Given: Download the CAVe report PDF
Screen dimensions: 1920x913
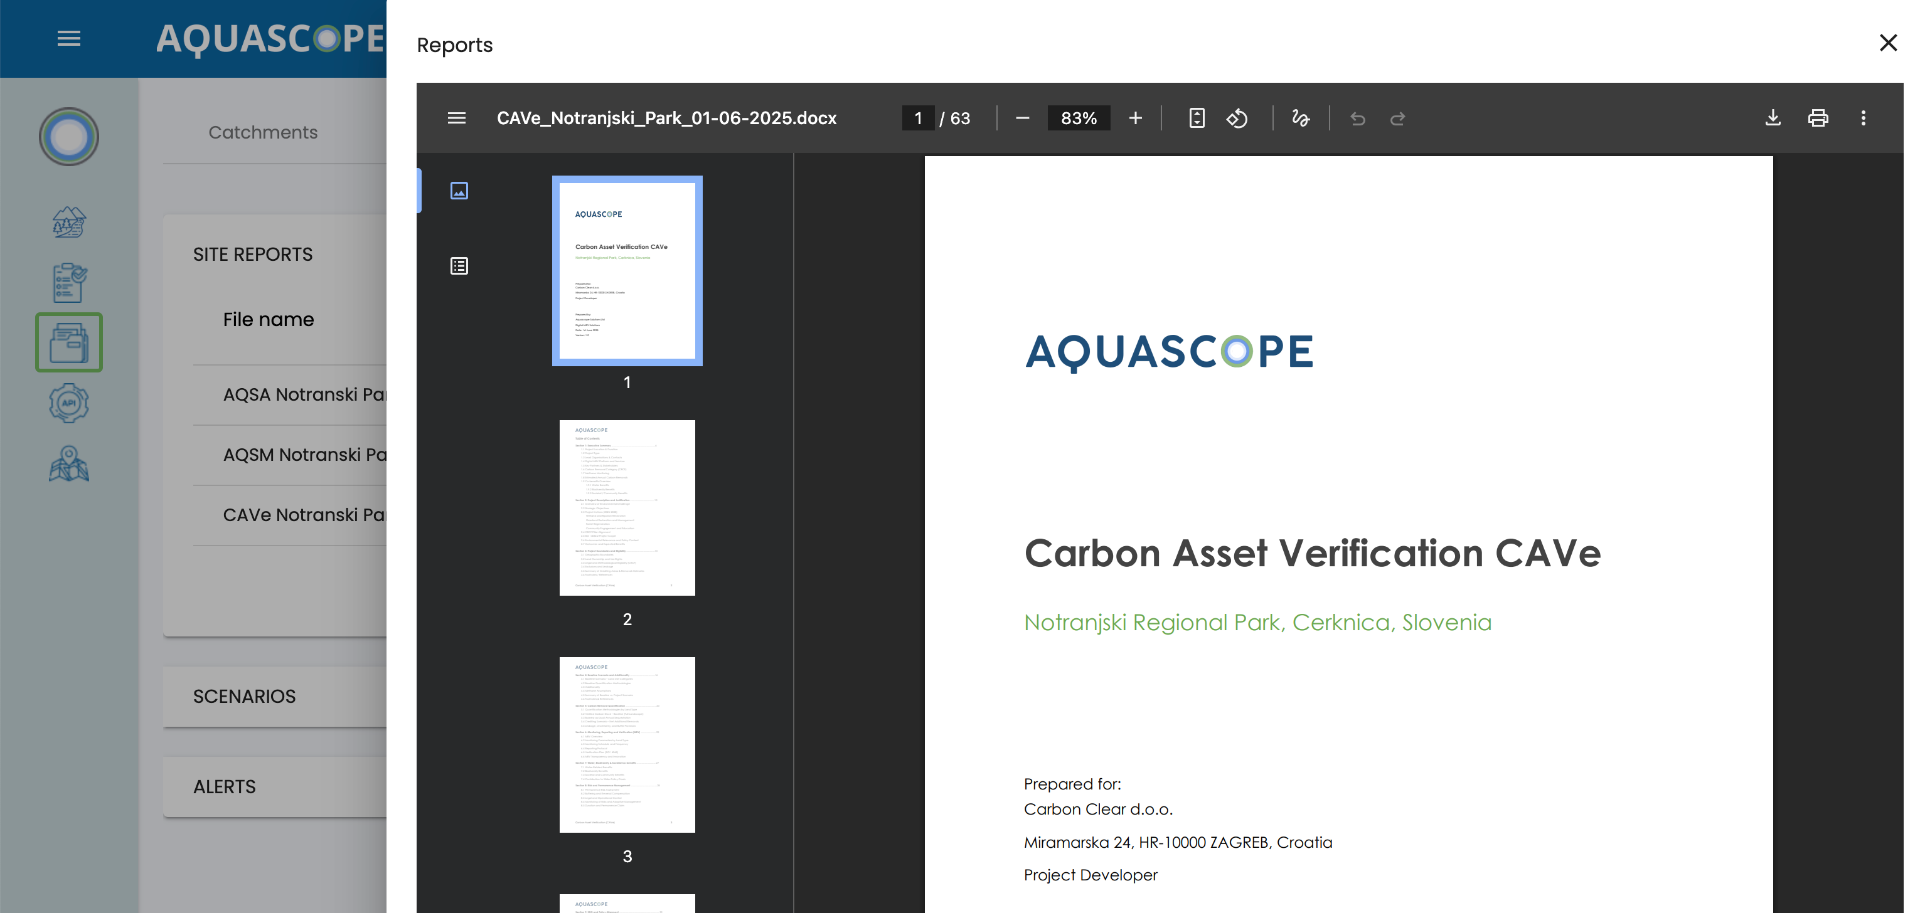Looking at the screenshot, I should click(1773, 118).
